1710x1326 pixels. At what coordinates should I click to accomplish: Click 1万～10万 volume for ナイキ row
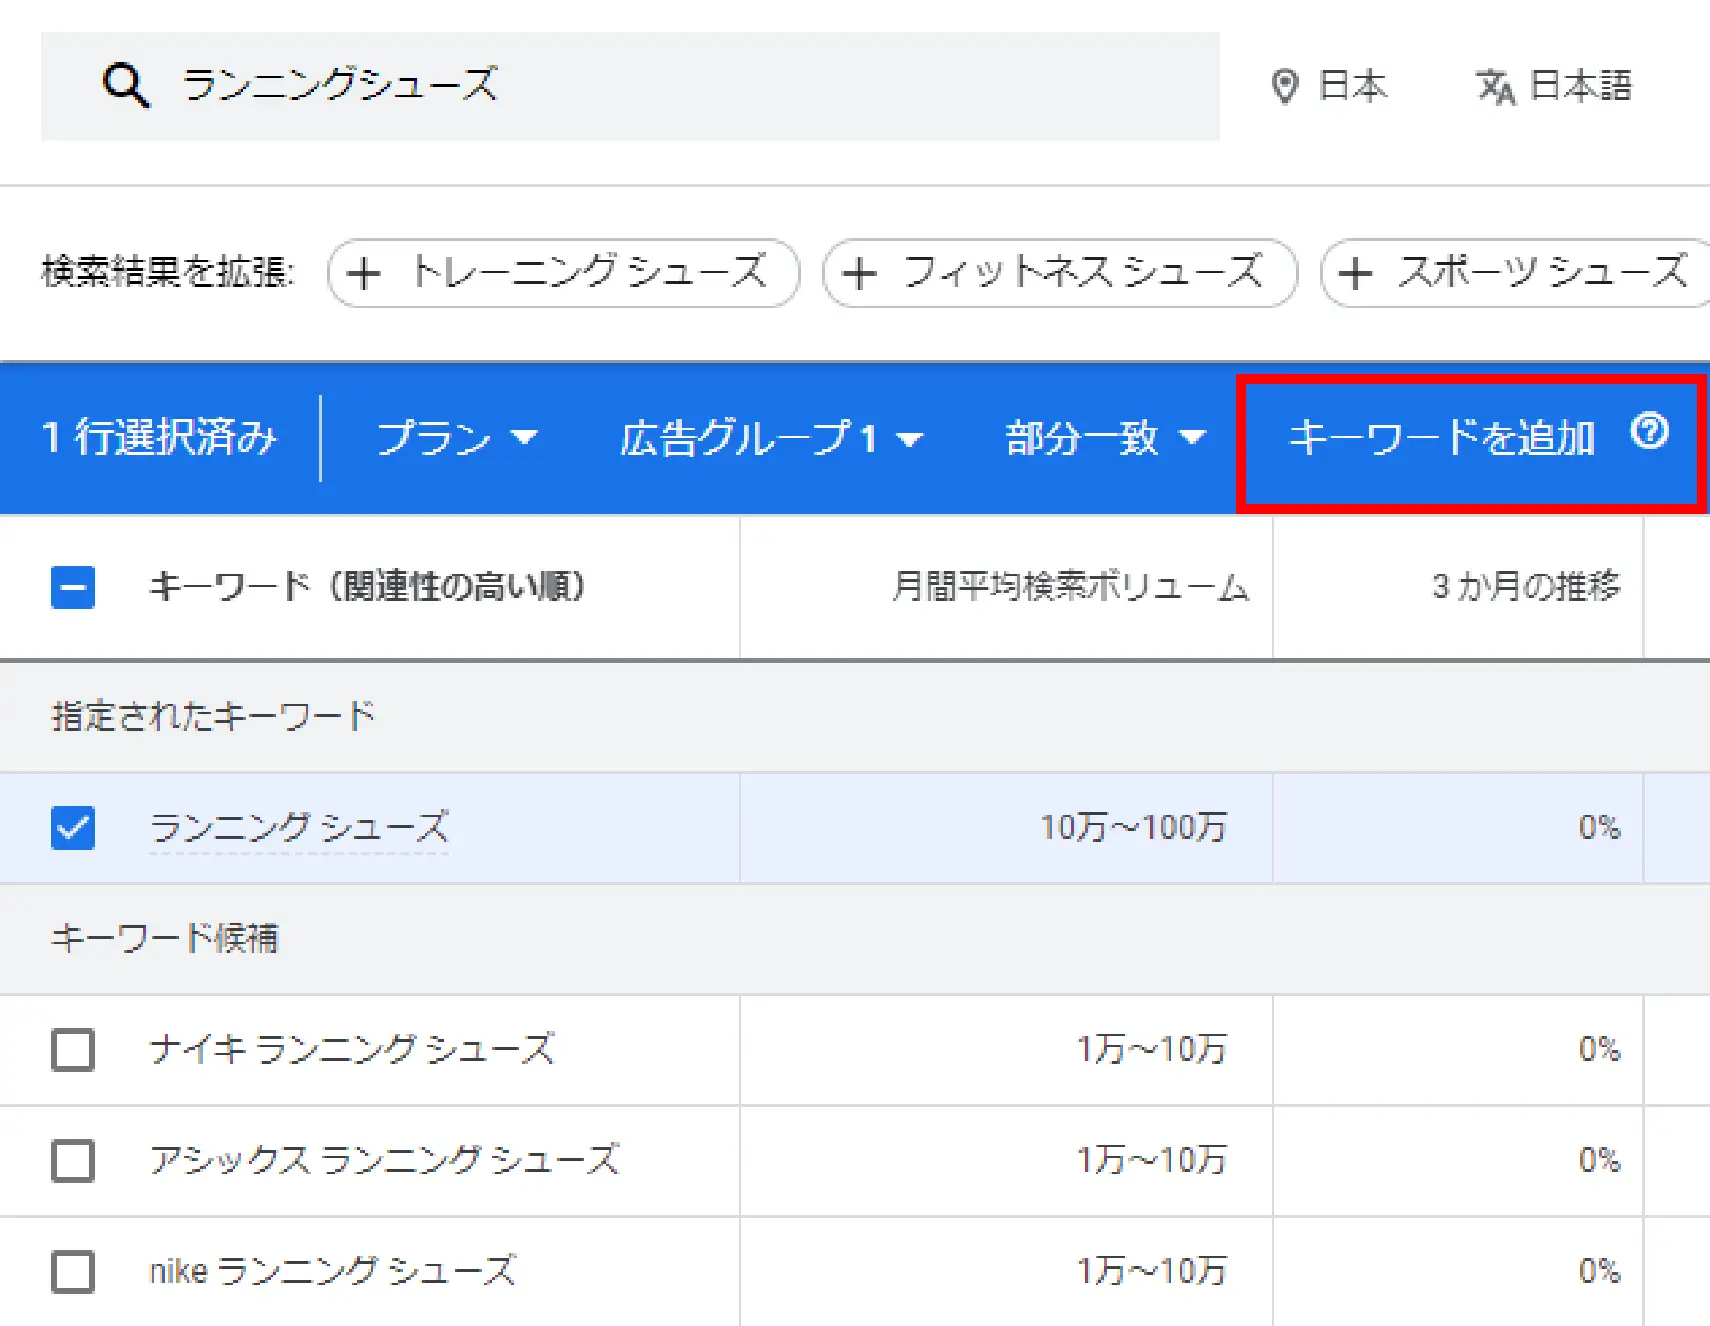[1151, 1050]
